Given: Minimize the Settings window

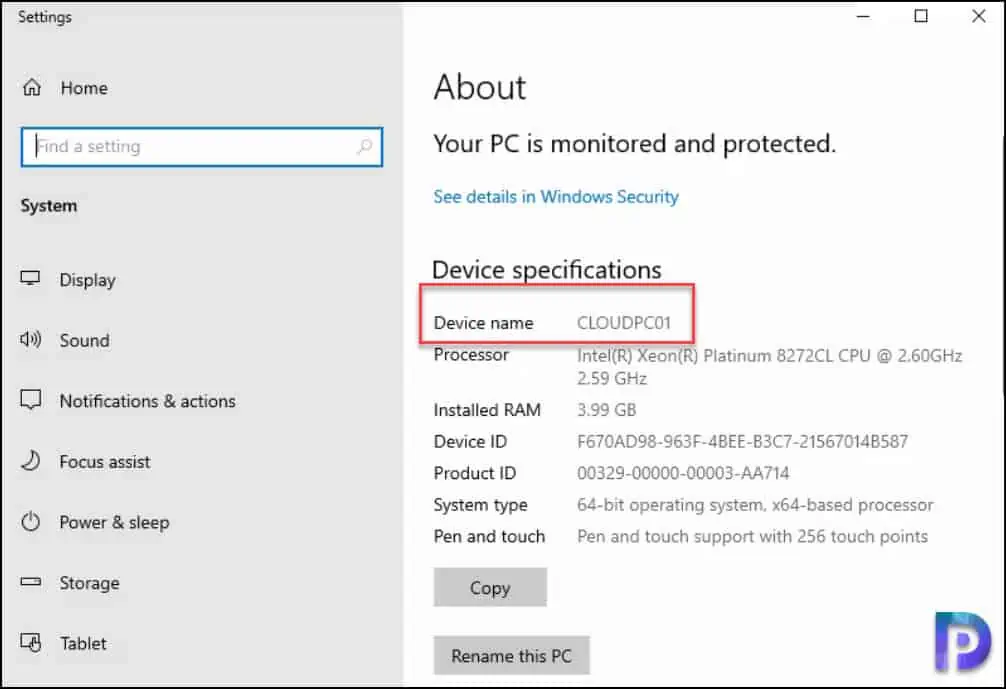Looking at the screenshot, I should pyautogui.click(x=864, y=16).
